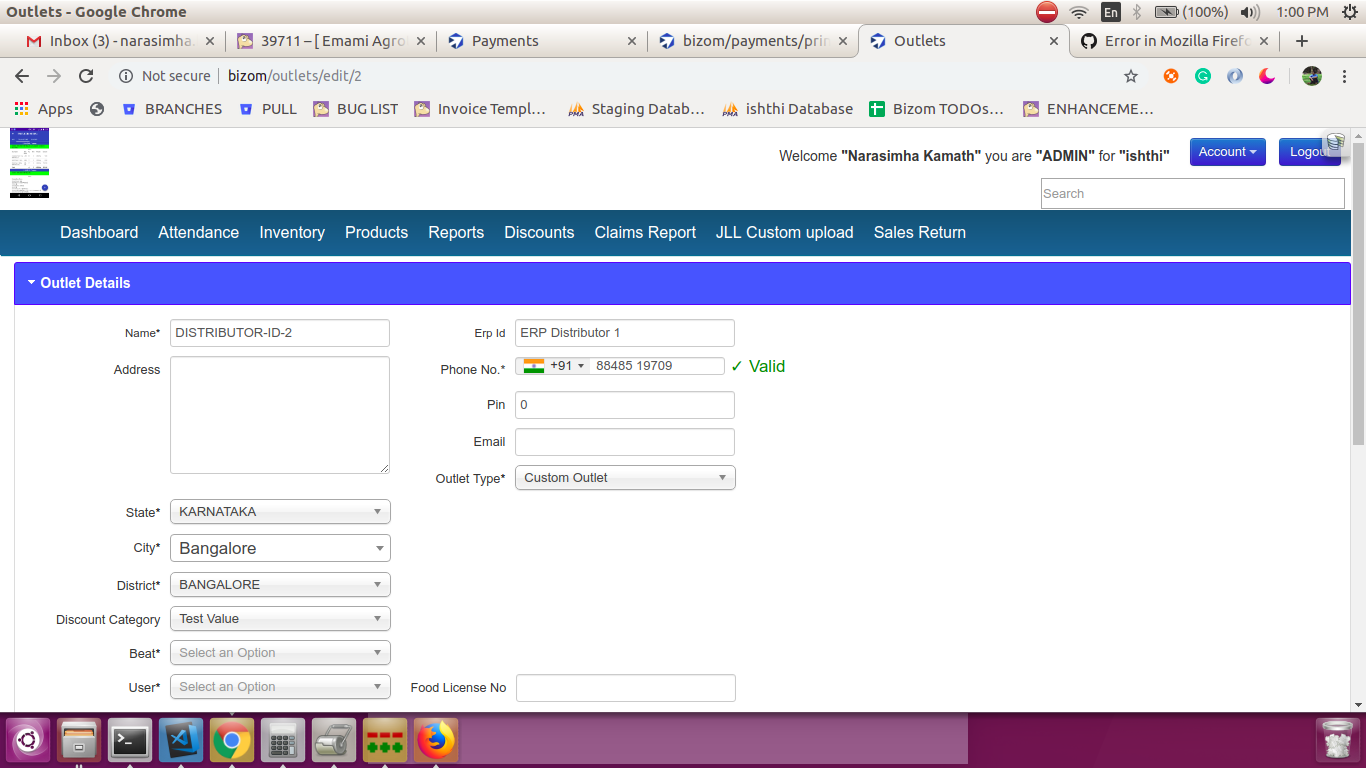1366x768 pixels.
Task: Open the Terminal from the dock
Action: tap(130, 741)
